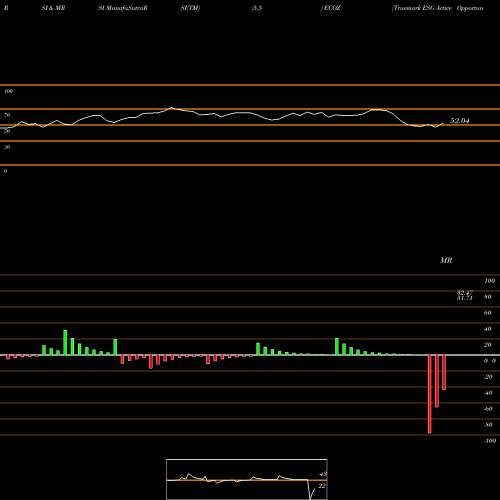Click the 'SI(TM)' header label
This screenshot has width=500, height=500.
click(x=190, y=8)
